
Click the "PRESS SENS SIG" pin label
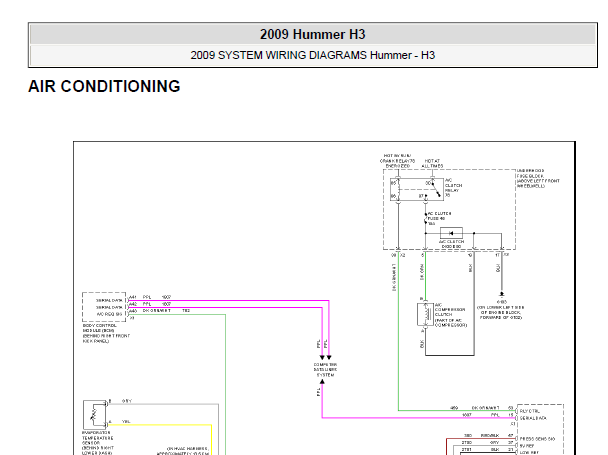537,439
